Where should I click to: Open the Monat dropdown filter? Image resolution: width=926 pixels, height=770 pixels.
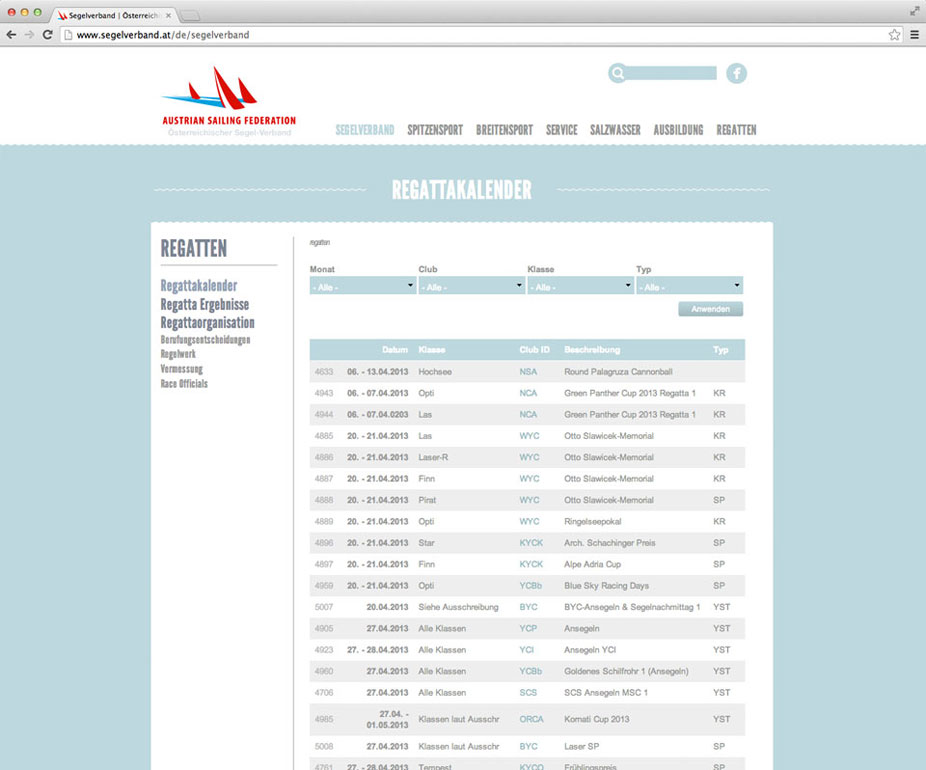pos(362,286)
